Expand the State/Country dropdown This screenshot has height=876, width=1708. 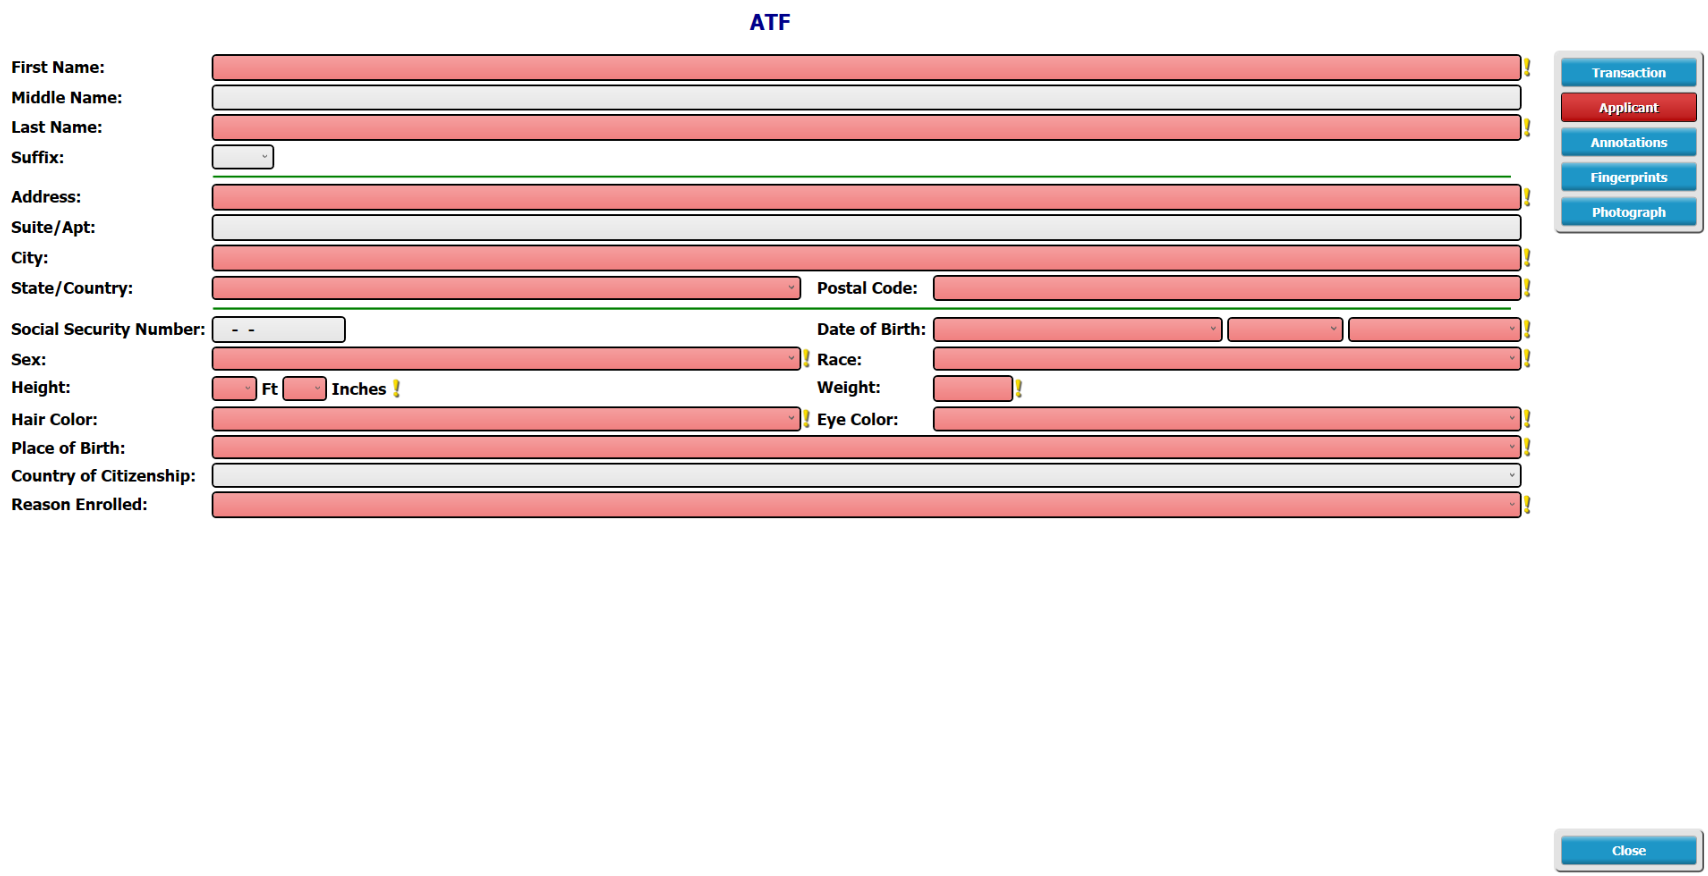coord(506,288)
